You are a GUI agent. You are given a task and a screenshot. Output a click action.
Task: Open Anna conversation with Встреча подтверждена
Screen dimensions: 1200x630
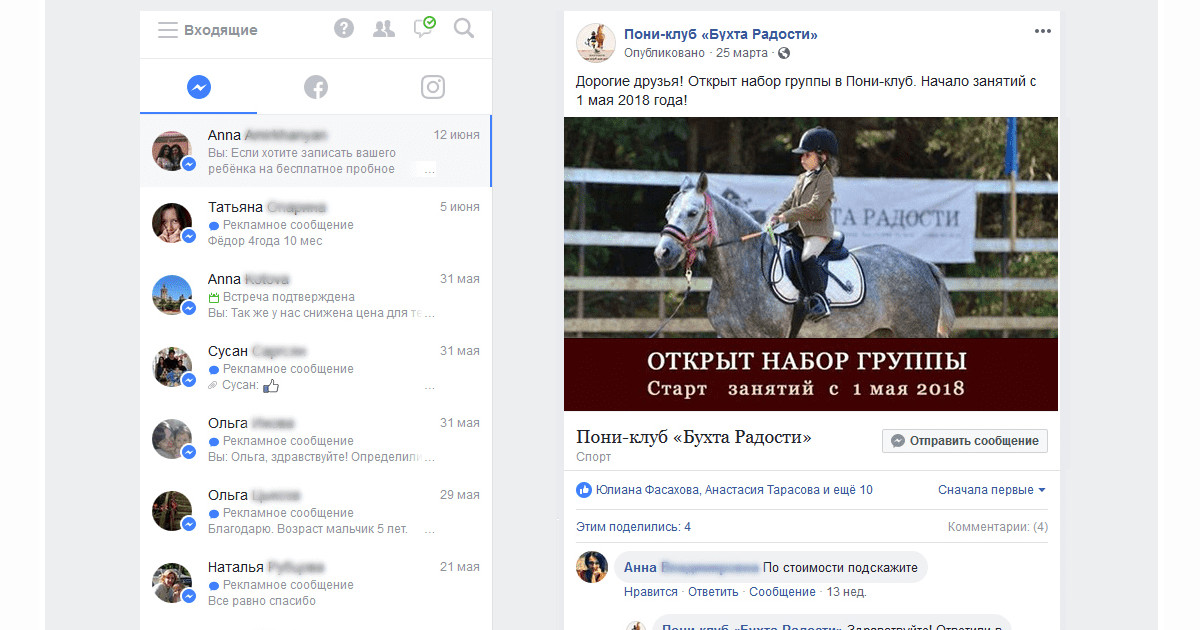point(316,295)
